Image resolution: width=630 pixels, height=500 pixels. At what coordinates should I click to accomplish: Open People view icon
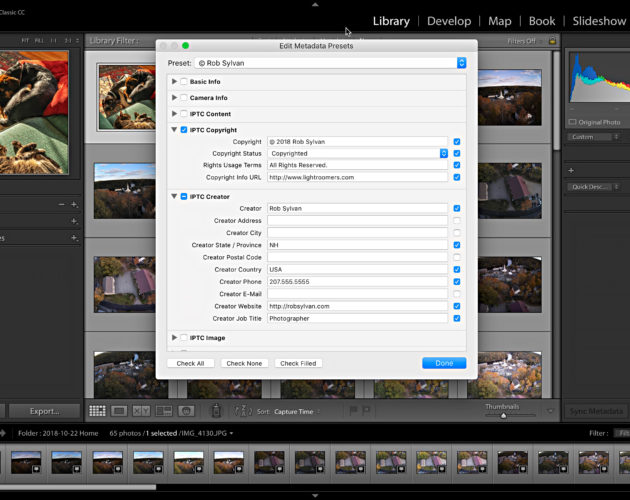pos(186,411)
